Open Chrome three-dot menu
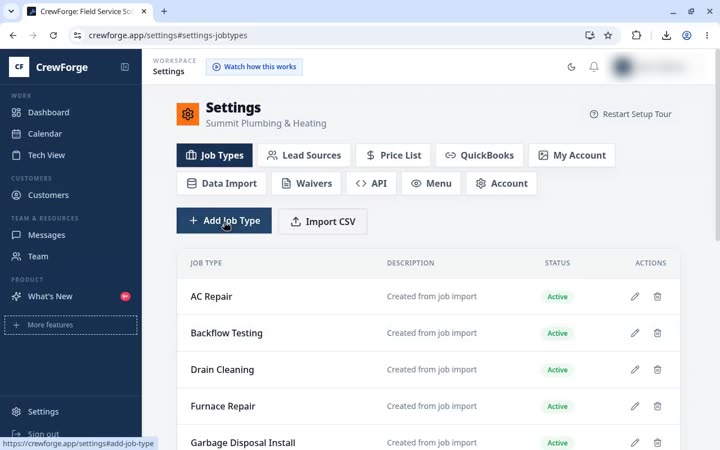Screen dimensions: 720x450 pos(707,35)
